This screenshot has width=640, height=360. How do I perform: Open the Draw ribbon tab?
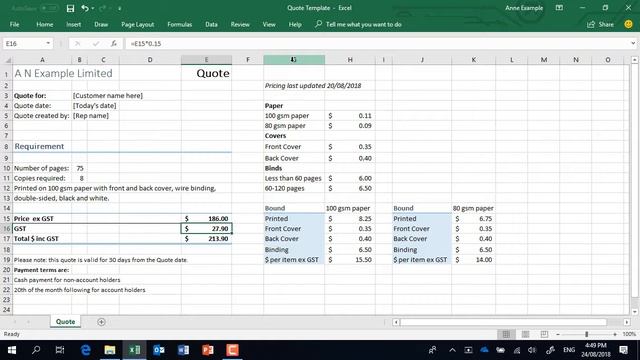[101, 24]
